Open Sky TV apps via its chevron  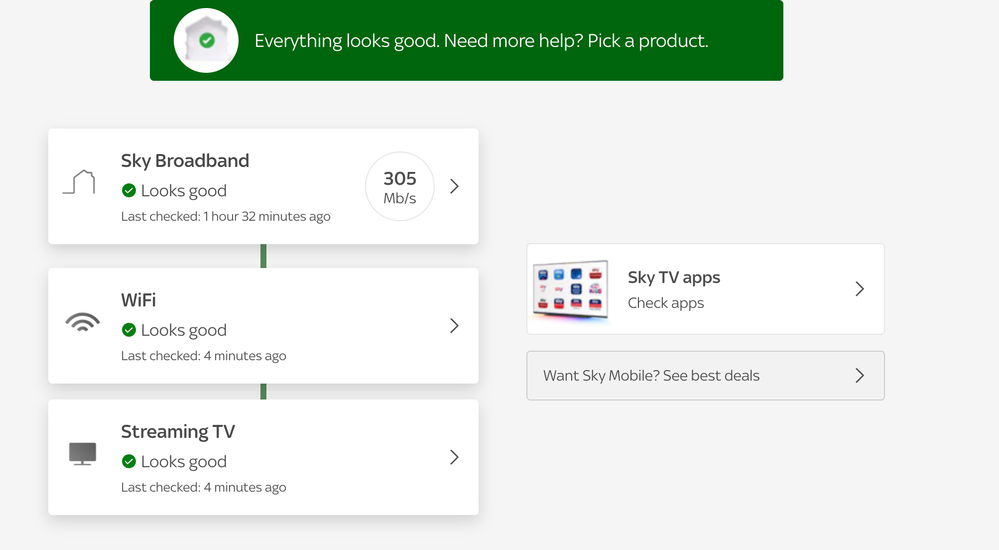tap(859, 289)
